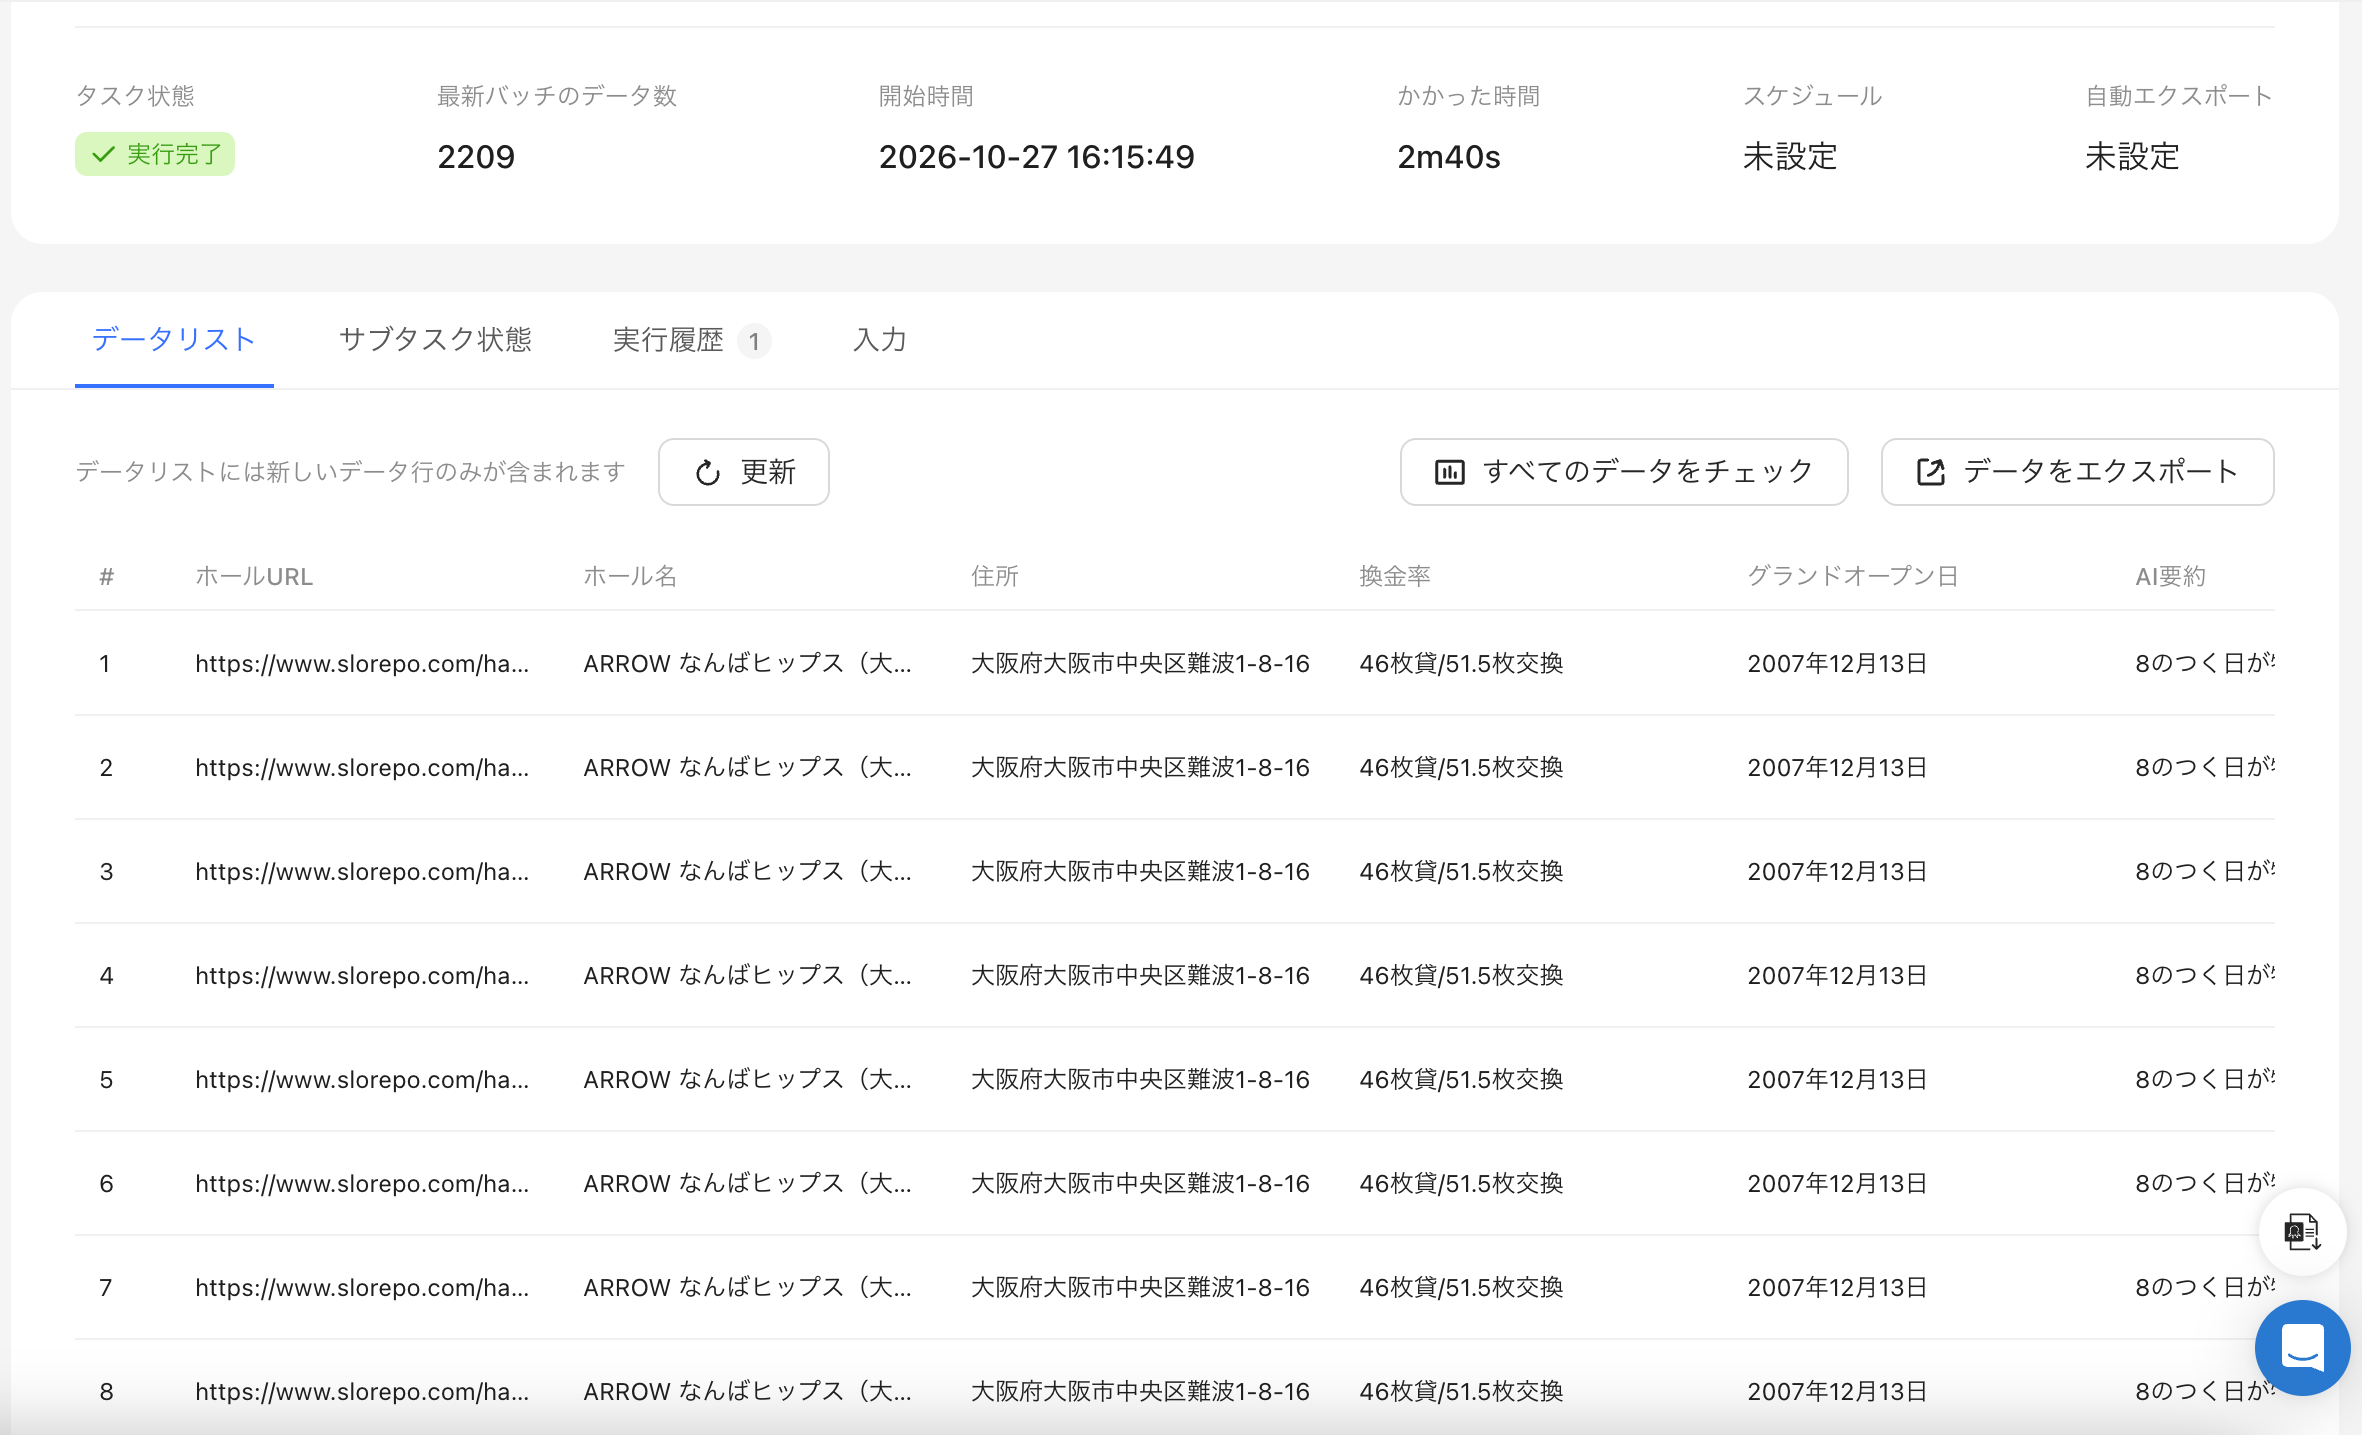2362x1435 pixels.
Task: Click 46枚貸/51.5枚交換 in row 4
Action: point(1461,975)
